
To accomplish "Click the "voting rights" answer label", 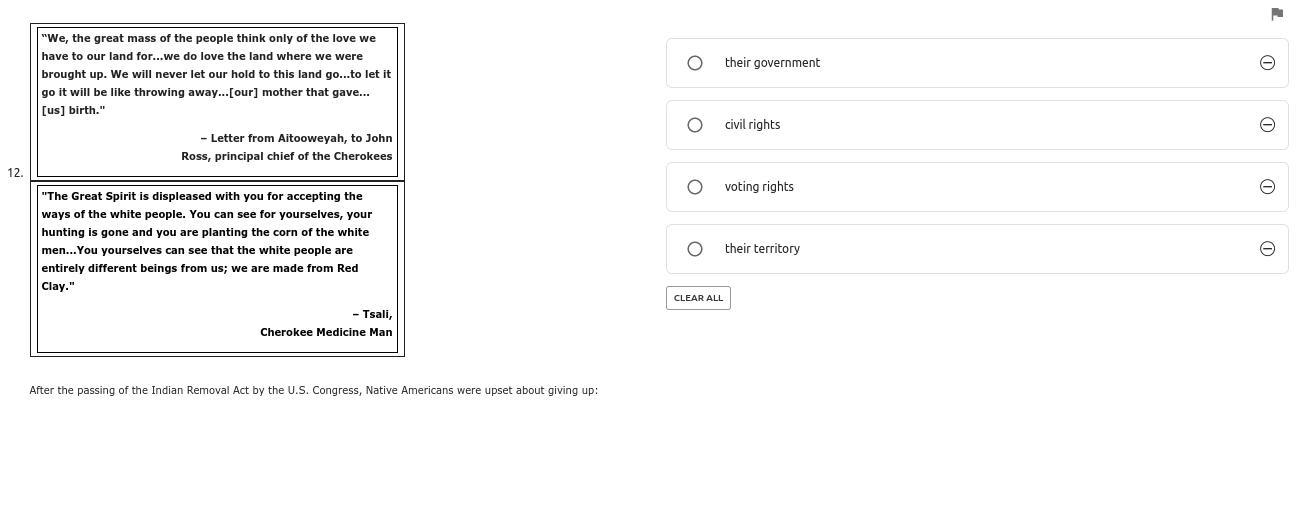I will coord(759,187).
